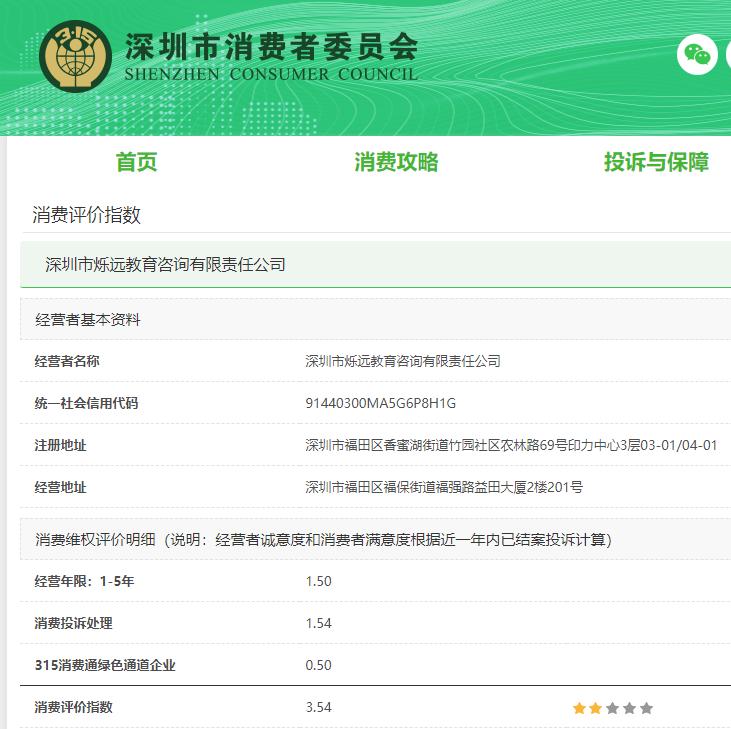Viewport: 731px width, 729px height.
Task: Click the 315消费通绿色通道企业 label
Action: (x=105, y=665)
